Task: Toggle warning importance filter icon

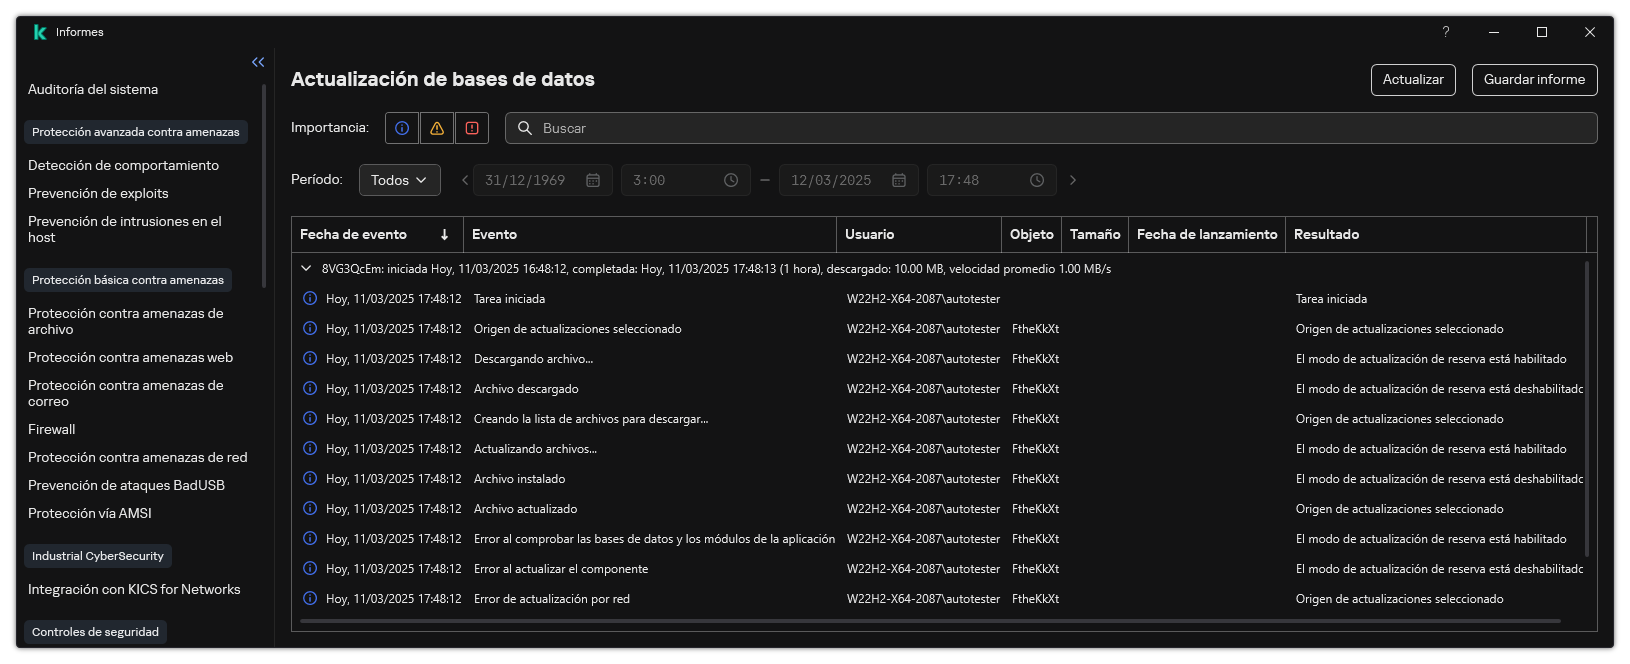Action: tap(437, 128)
